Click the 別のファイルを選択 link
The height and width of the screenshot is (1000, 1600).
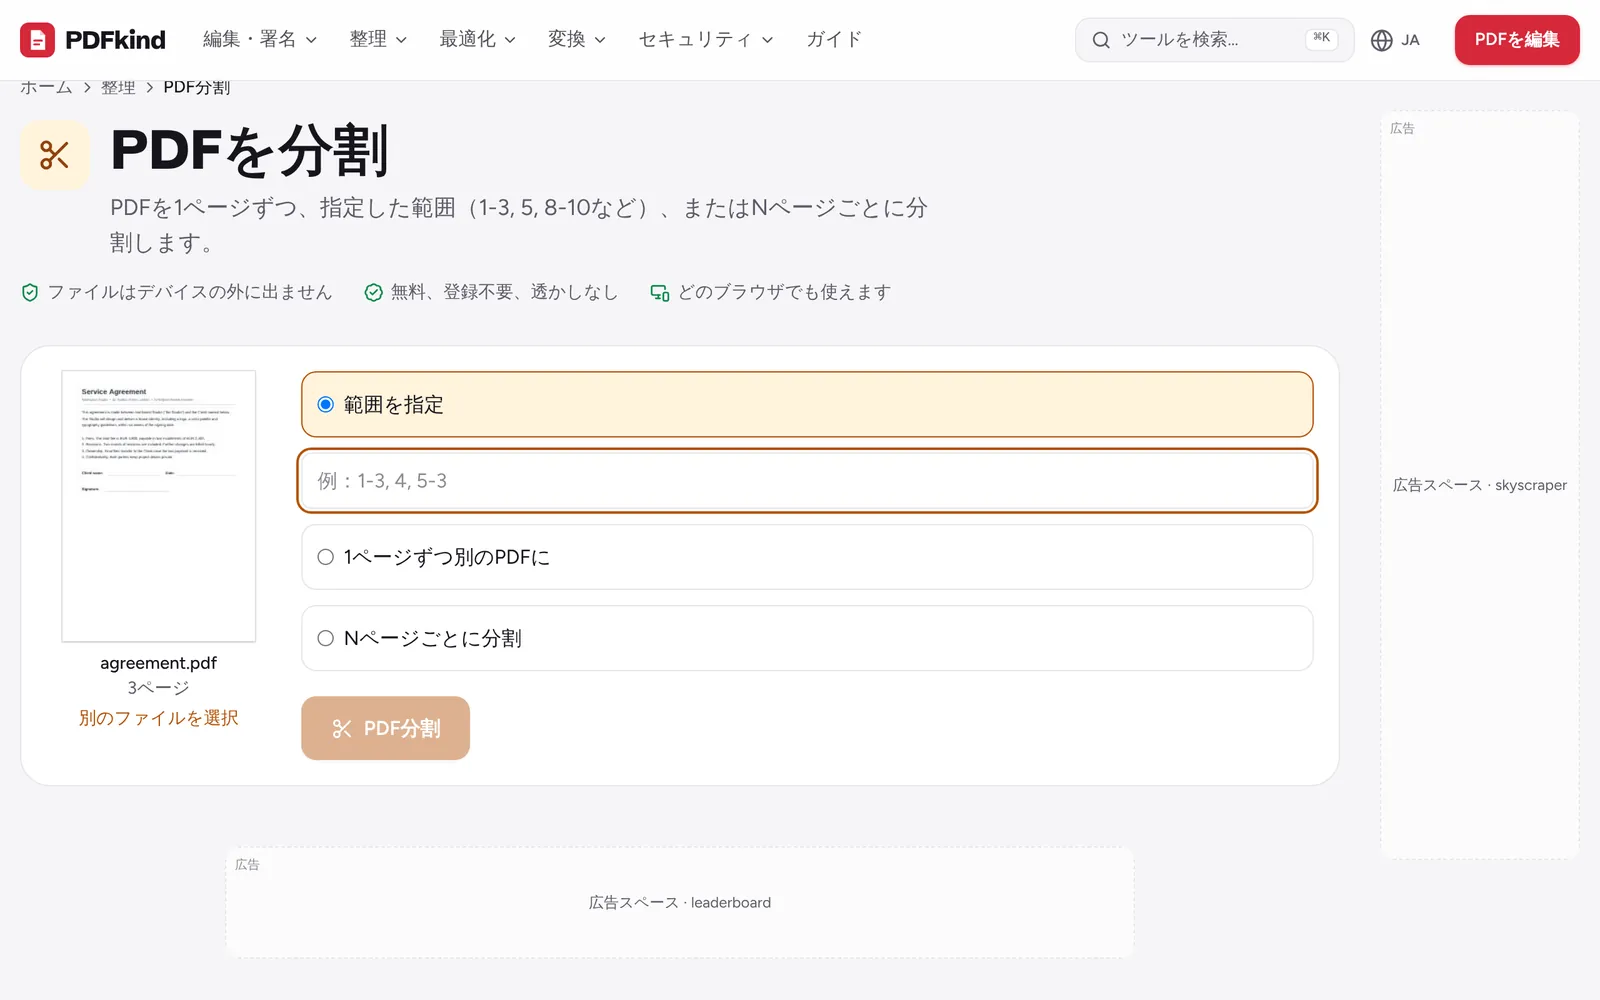pyautogui.click(x=158, y=718)
